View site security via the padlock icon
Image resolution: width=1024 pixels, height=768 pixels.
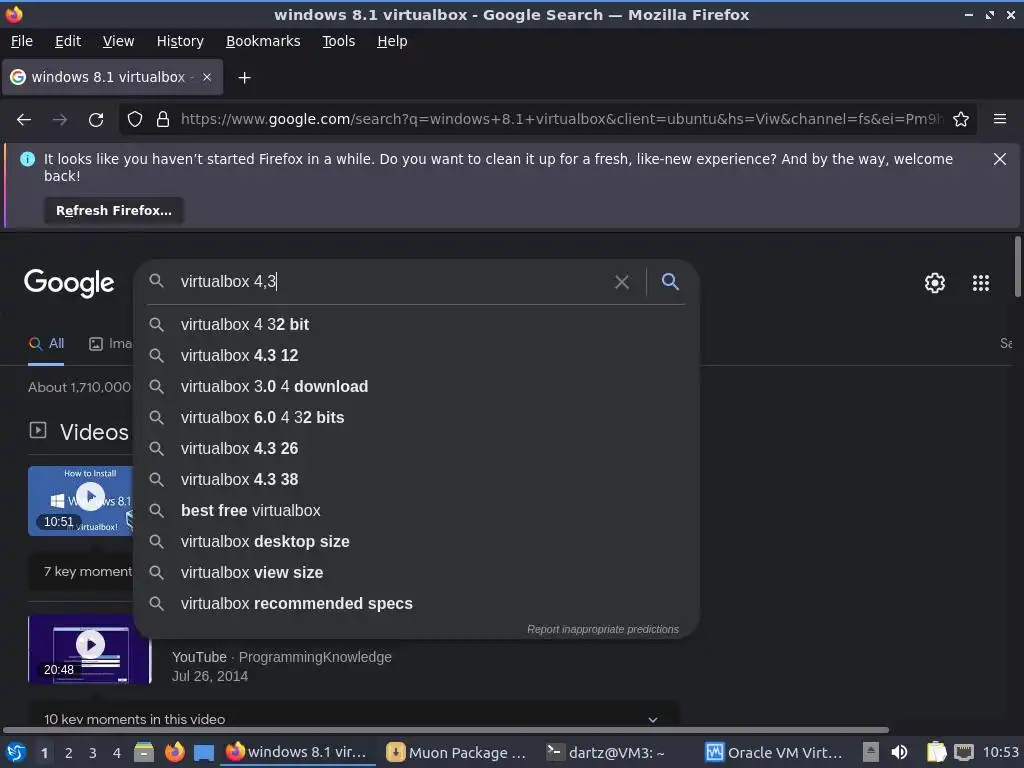[163, 119]
